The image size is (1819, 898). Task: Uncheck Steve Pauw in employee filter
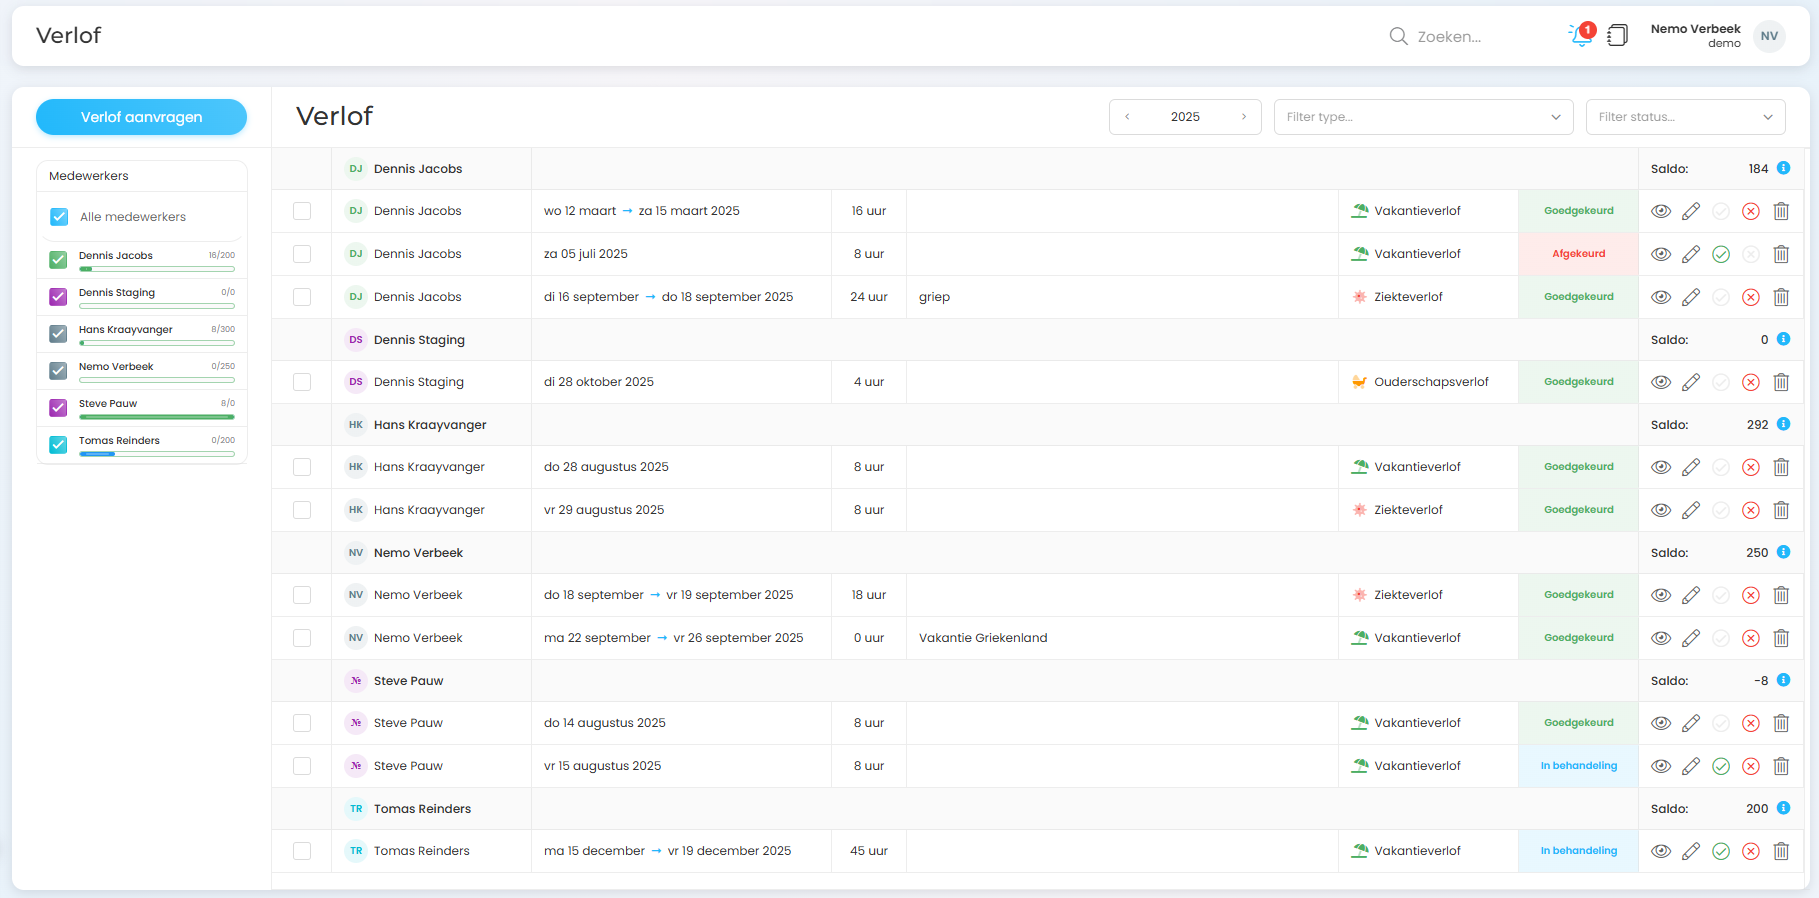[x=58, y=407]
